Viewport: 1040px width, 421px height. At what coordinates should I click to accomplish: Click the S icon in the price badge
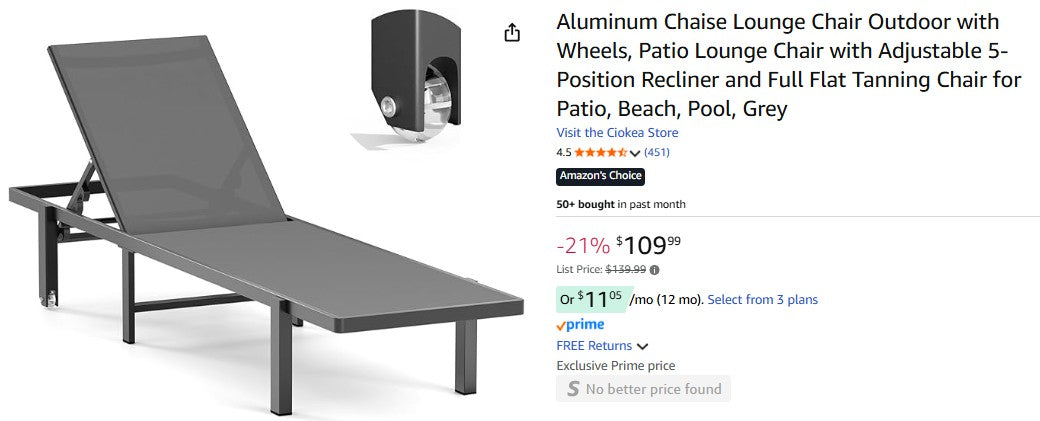(573, 389)
